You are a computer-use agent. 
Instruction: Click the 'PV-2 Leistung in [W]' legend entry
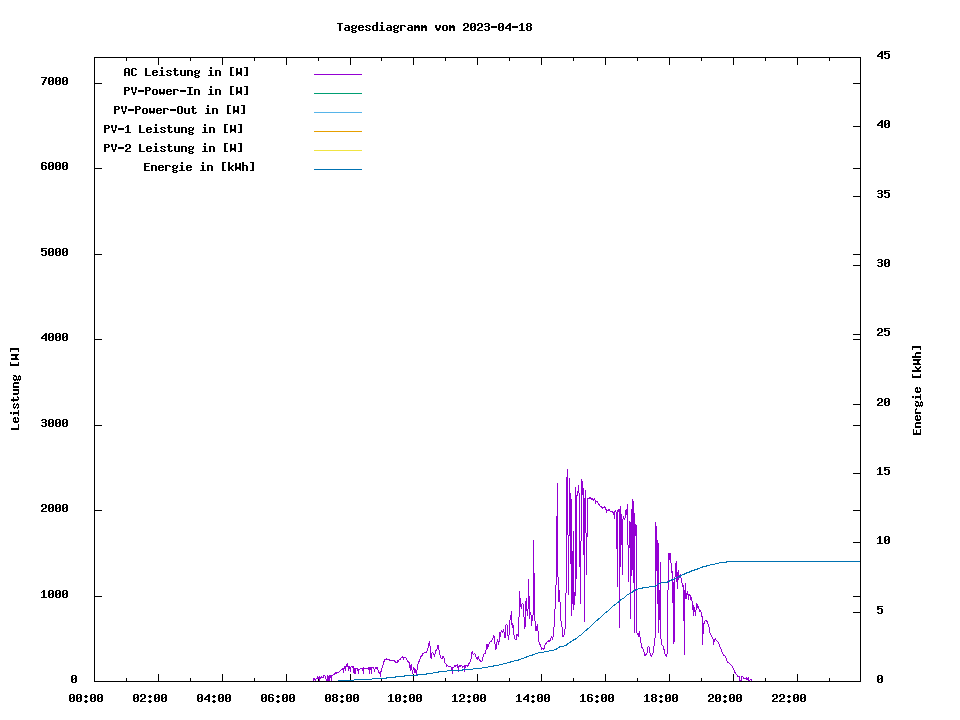(173, 148)
